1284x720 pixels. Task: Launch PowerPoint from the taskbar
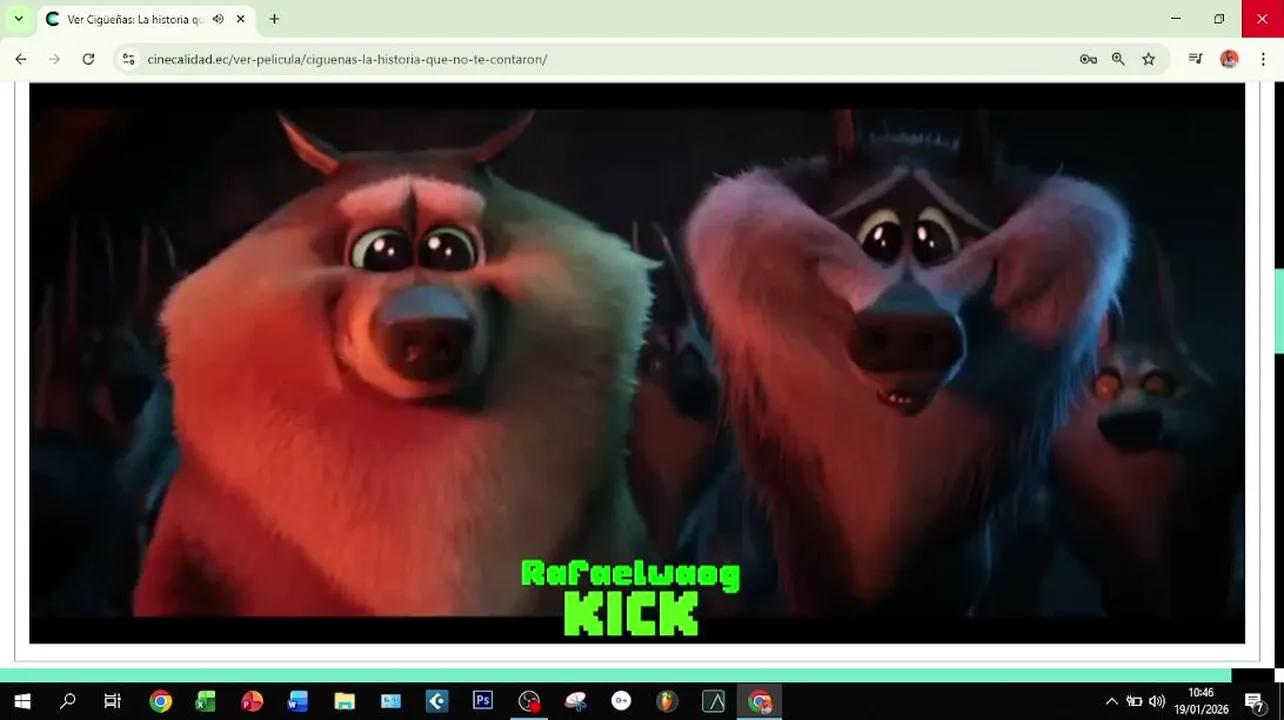point(252,701)
